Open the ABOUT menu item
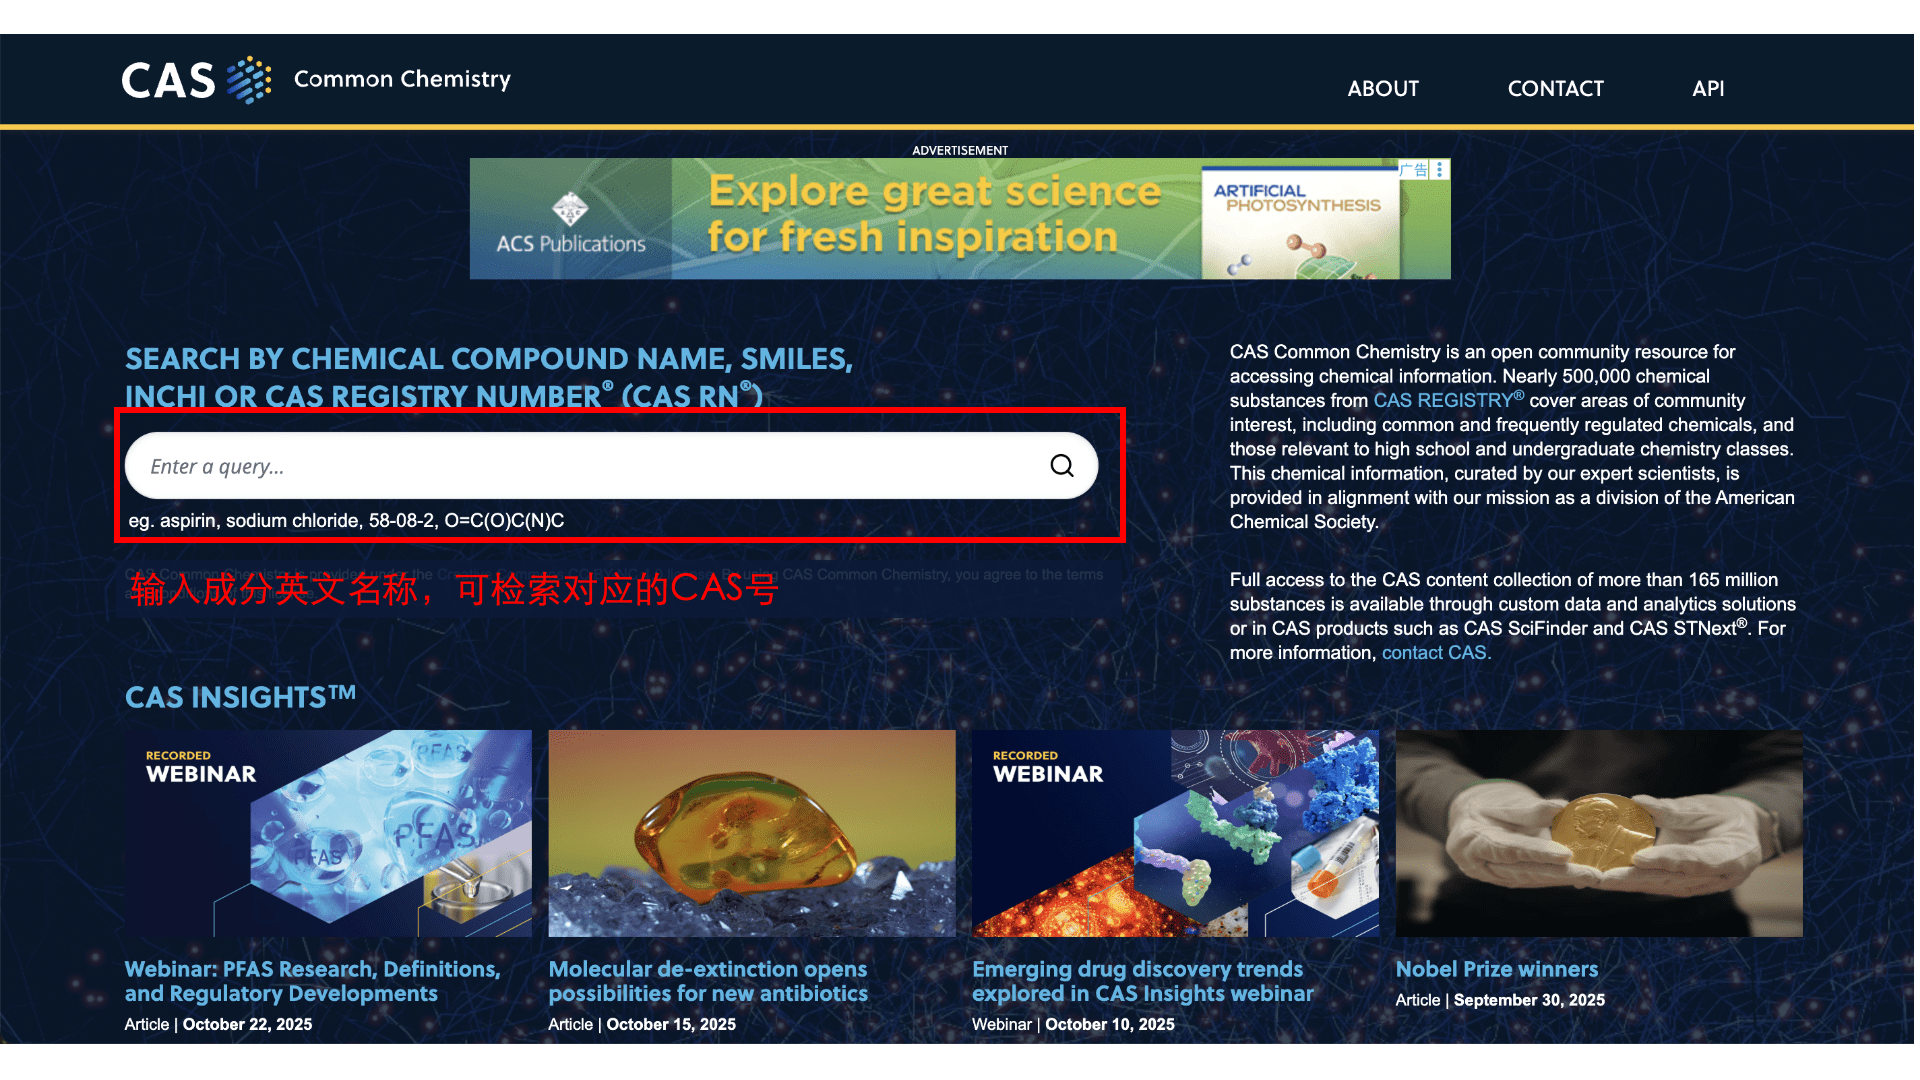This screenshot has height=1080, width=1920. pyautogui.click(x=1383, y=88)
